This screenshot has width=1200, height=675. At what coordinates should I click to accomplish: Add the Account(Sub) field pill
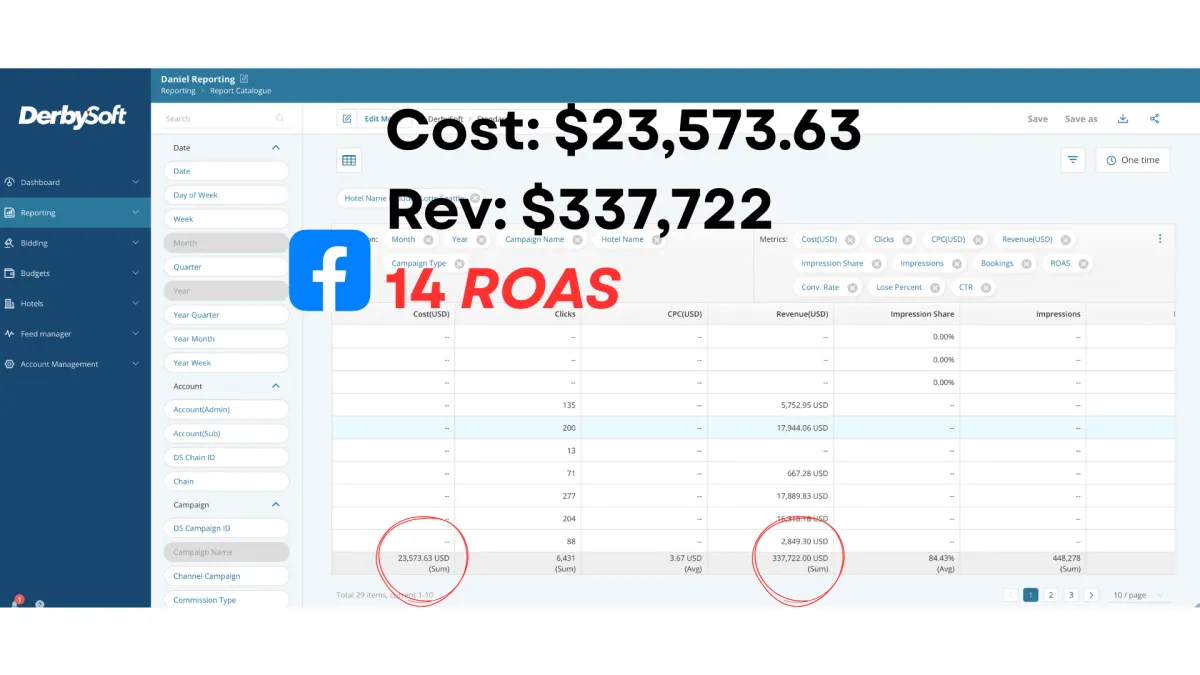click(226, 434)
